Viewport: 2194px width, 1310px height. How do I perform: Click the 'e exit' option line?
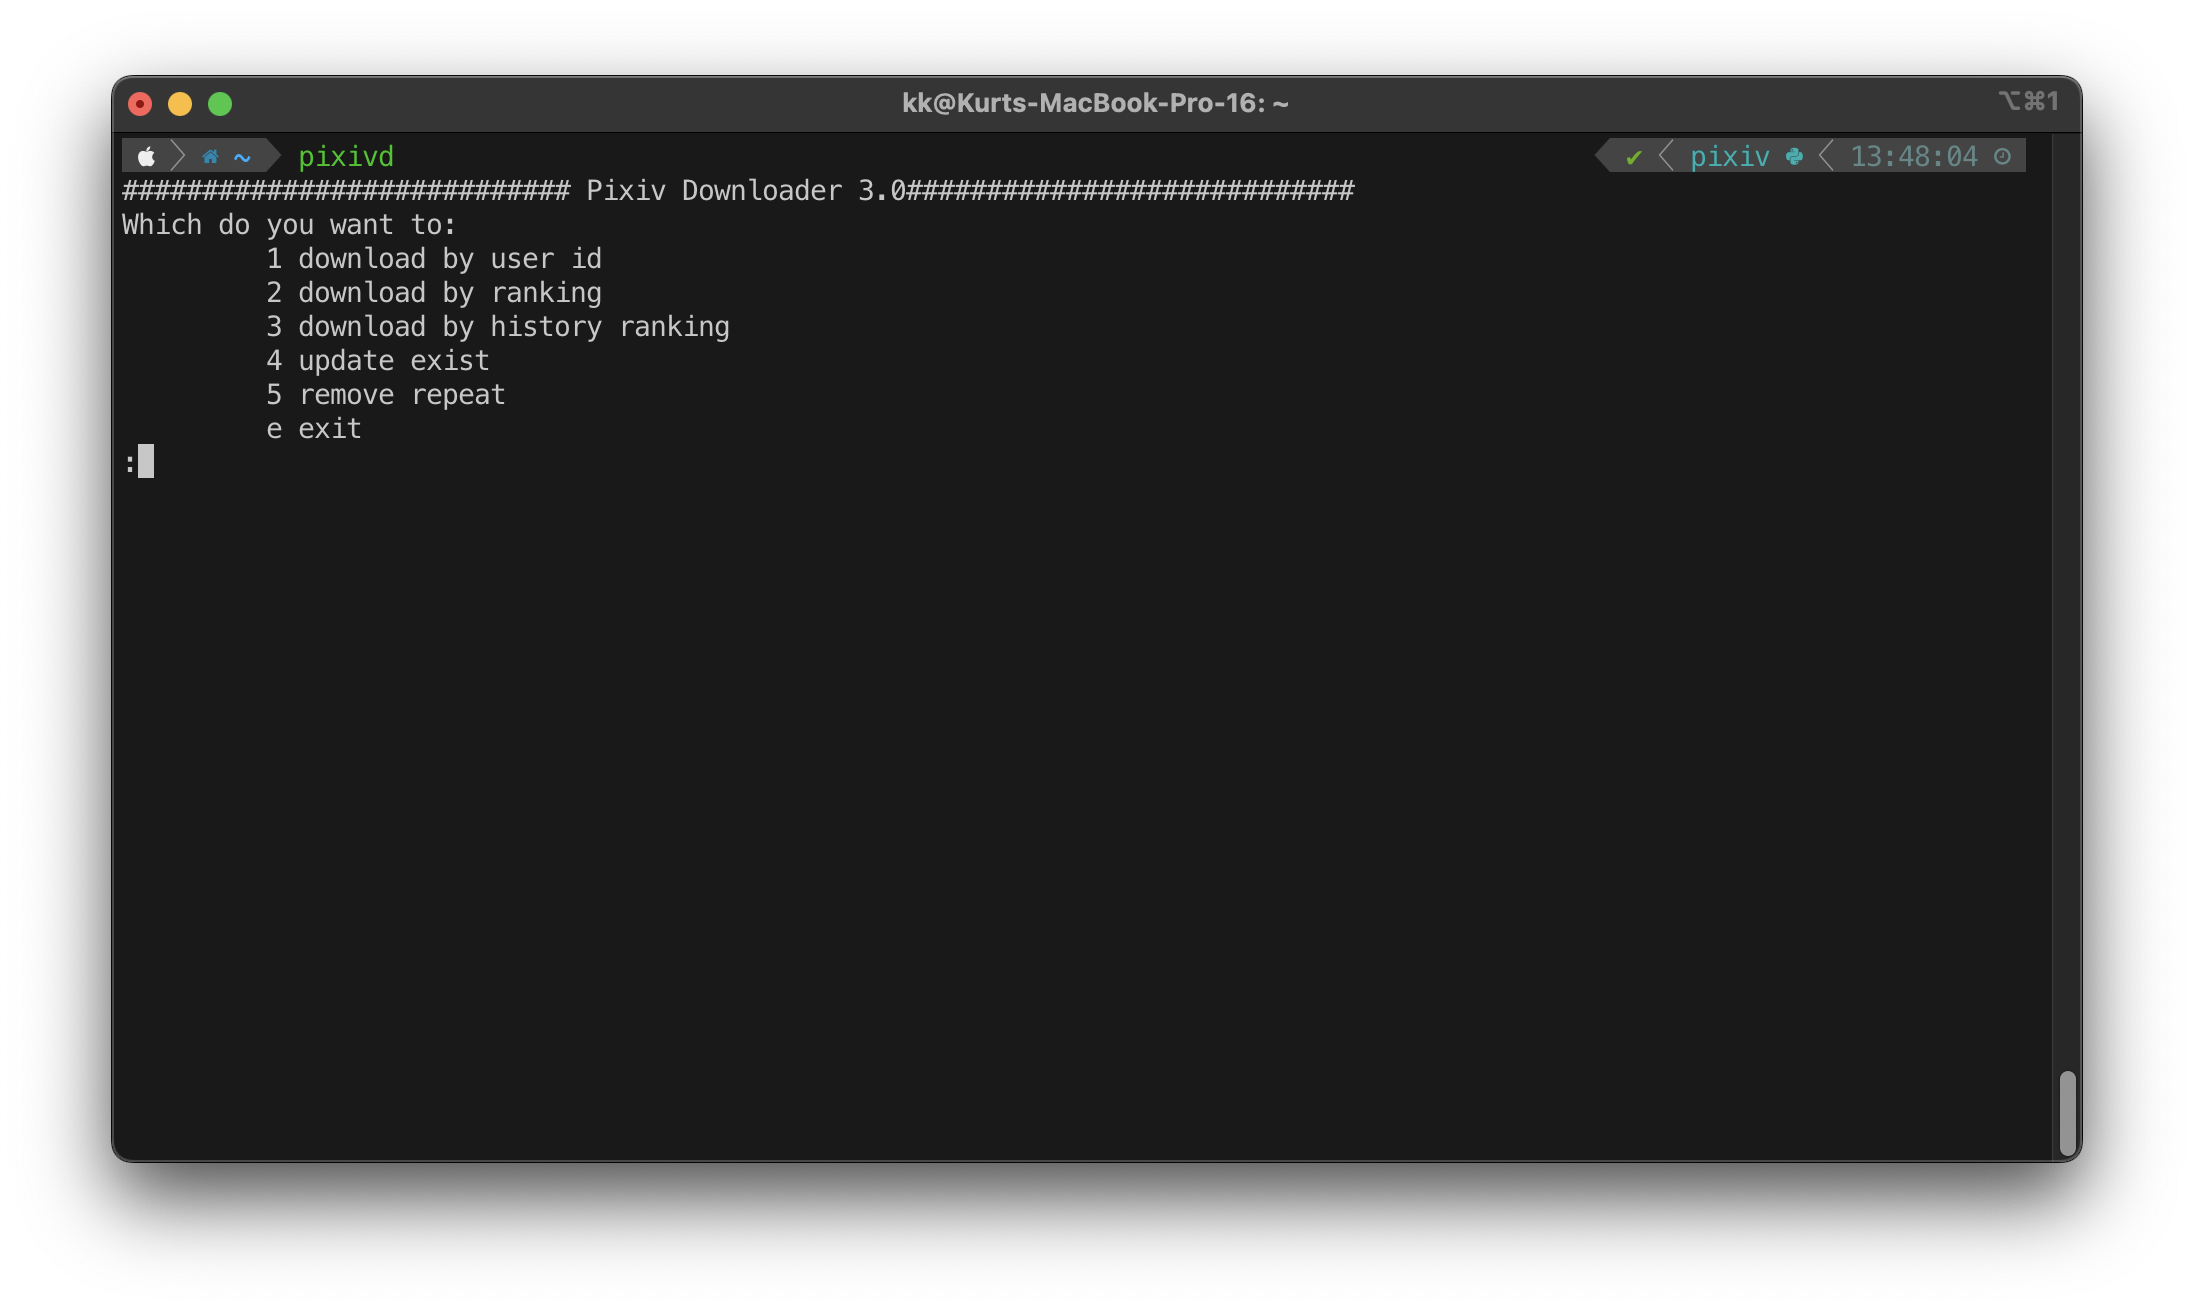tap(314, 429)
